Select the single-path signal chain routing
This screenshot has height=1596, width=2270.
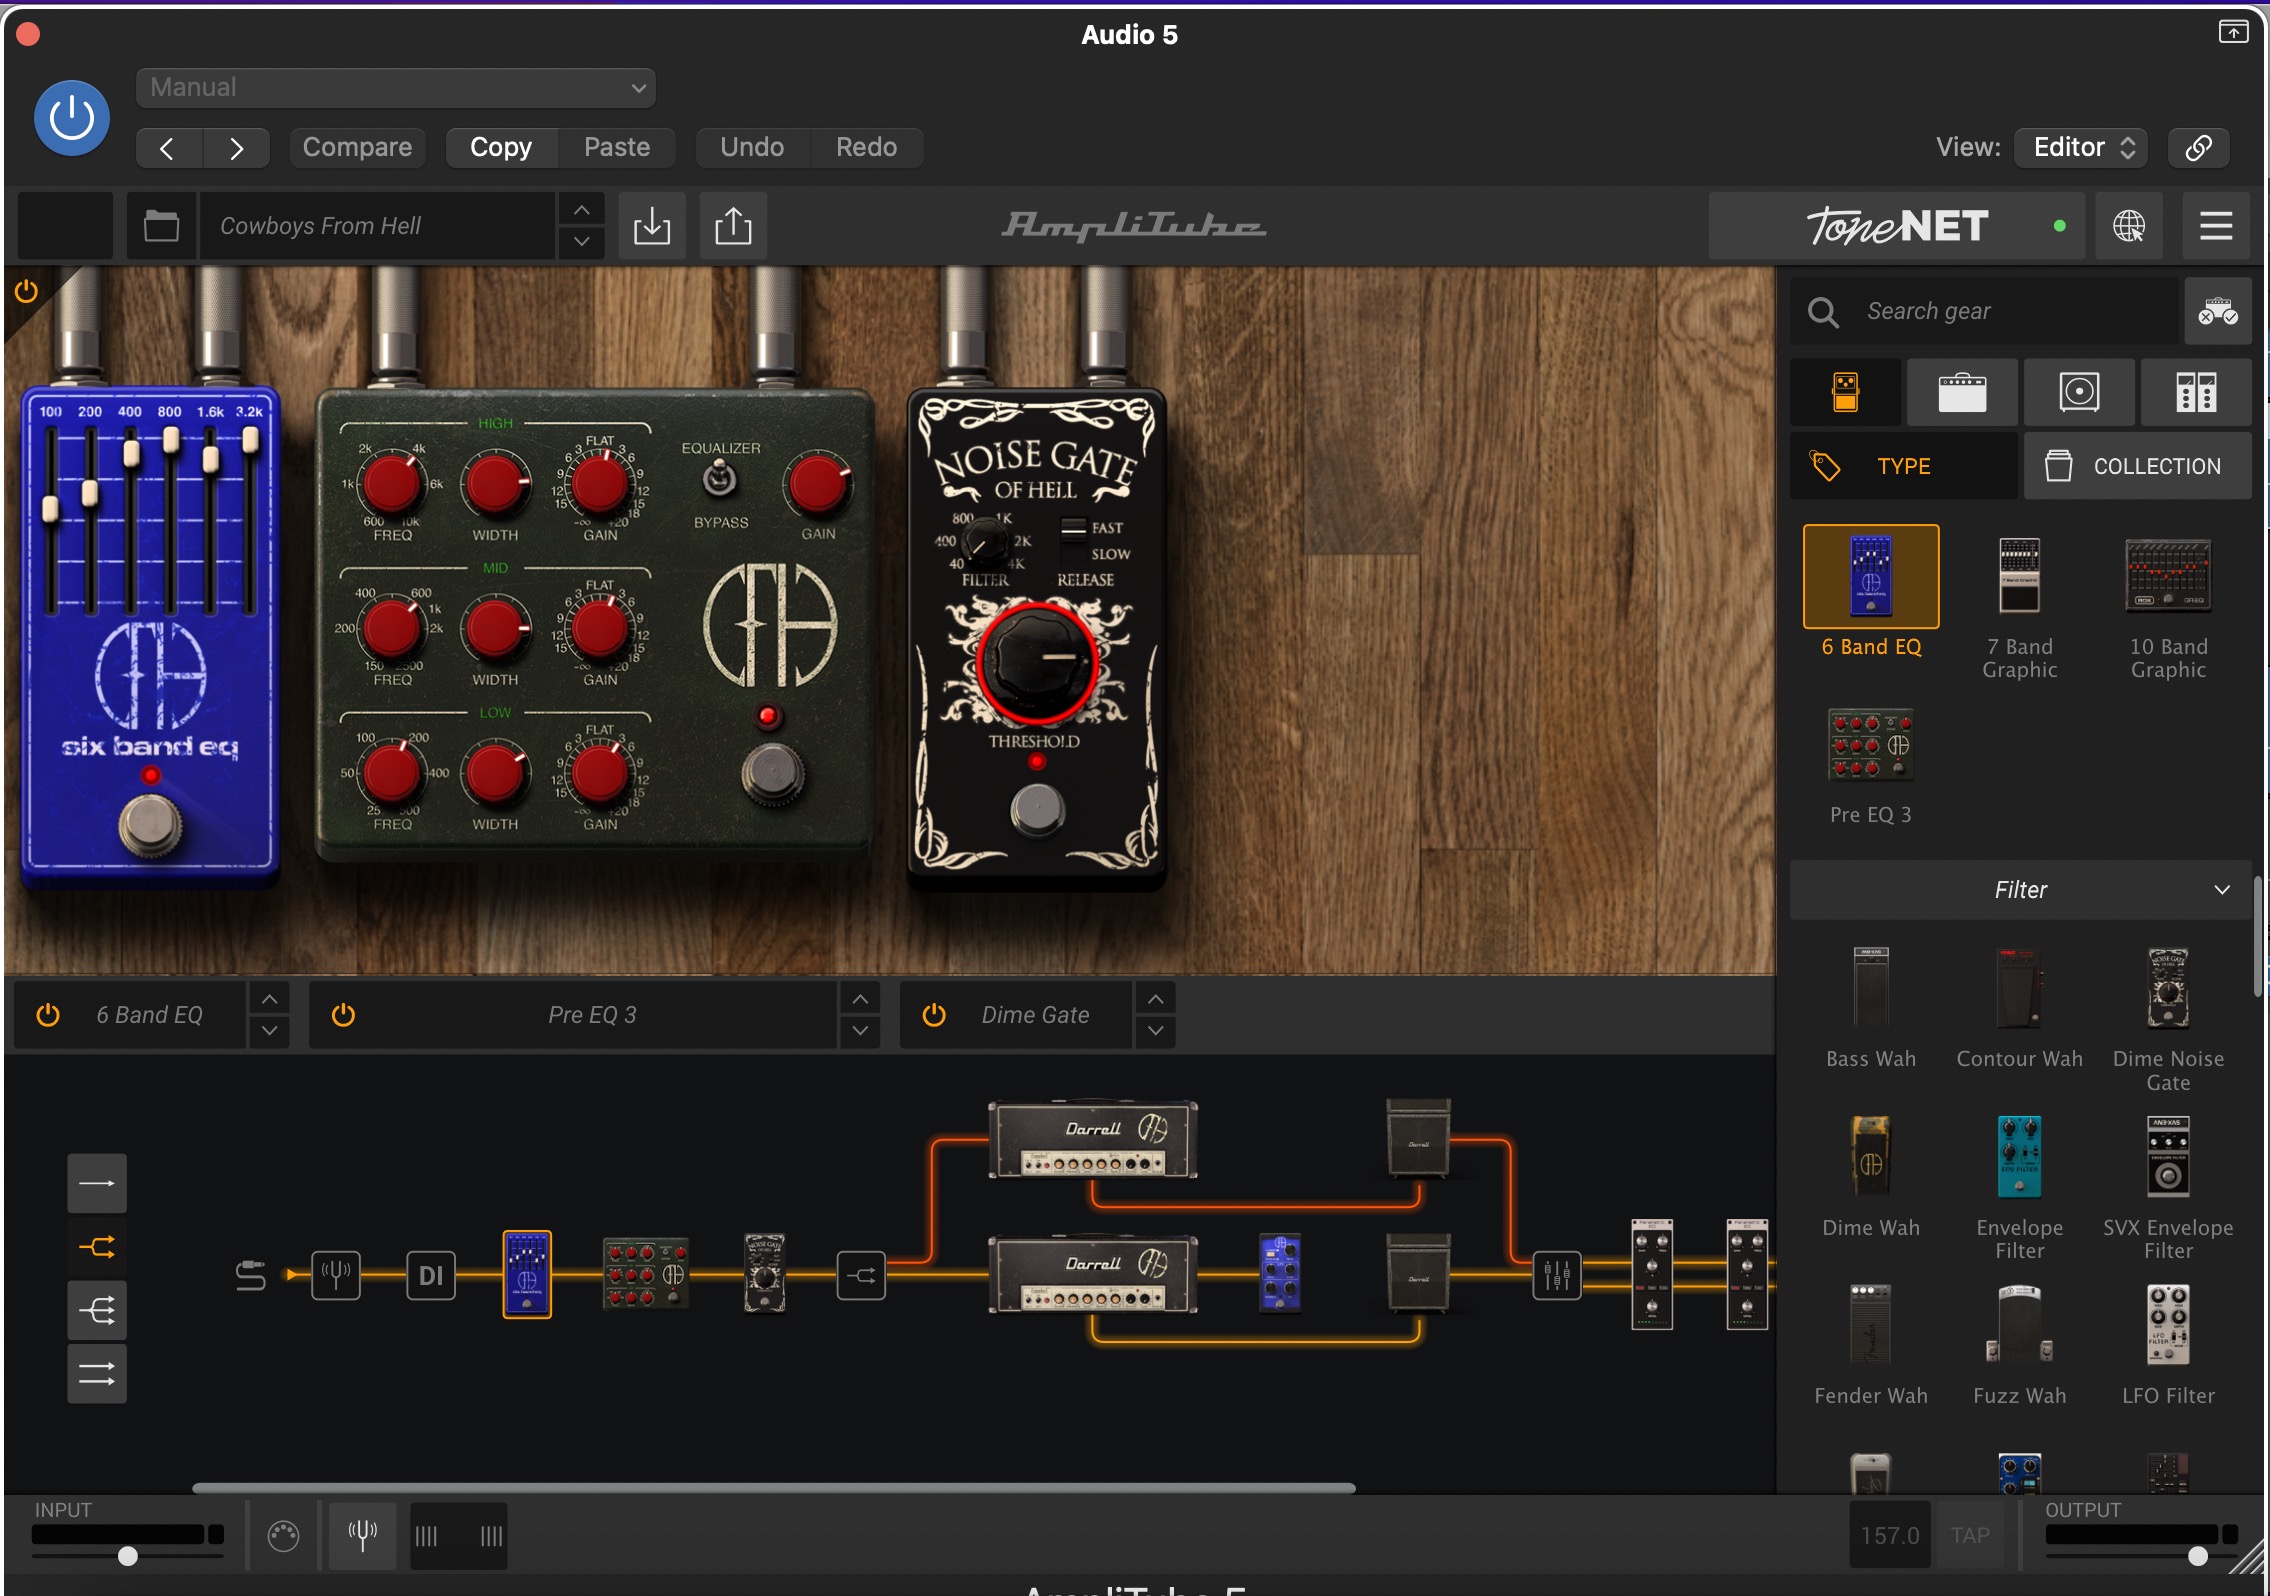coord(97,1184)
